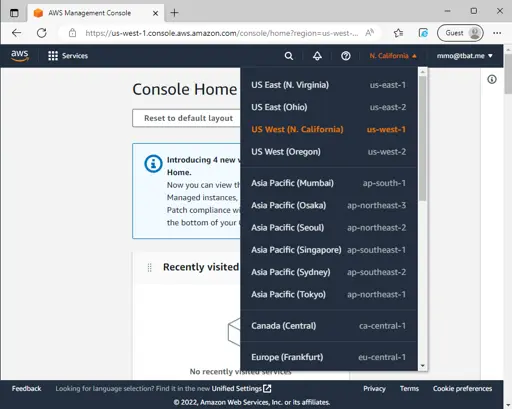Image resolution: width=512 pixels, height=409 pixels.
Task: Click the browser address bar URL
Action: (x=222, y=33)
